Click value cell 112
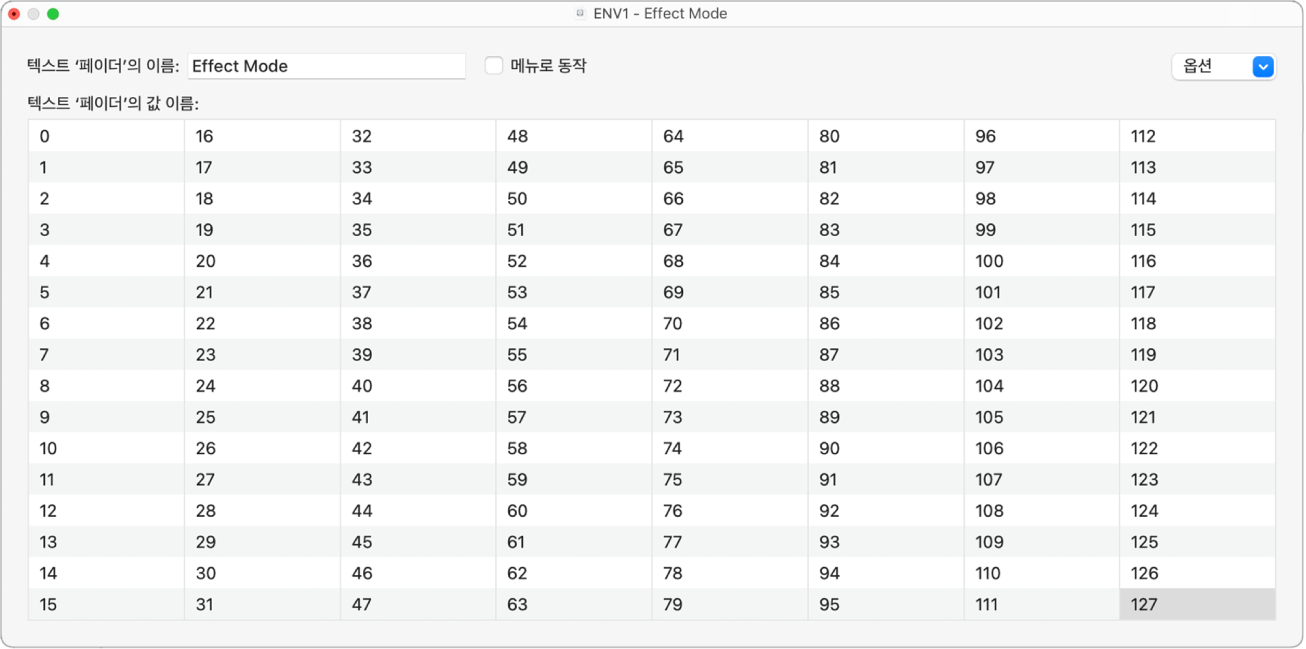1306x649 pixels. (x=1196, y=136)
